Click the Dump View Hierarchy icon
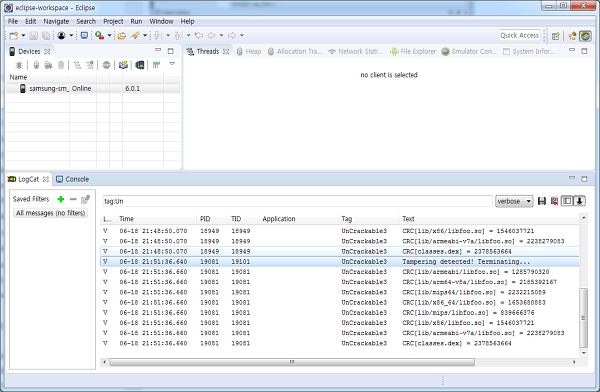The height and width of the screenshot is (392, 600). coord(140,65)
